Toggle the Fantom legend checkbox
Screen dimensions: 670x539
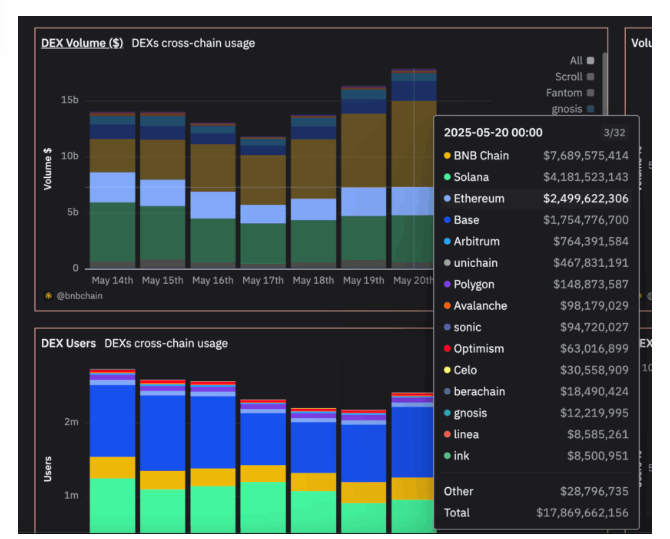(x=591, y=93)
